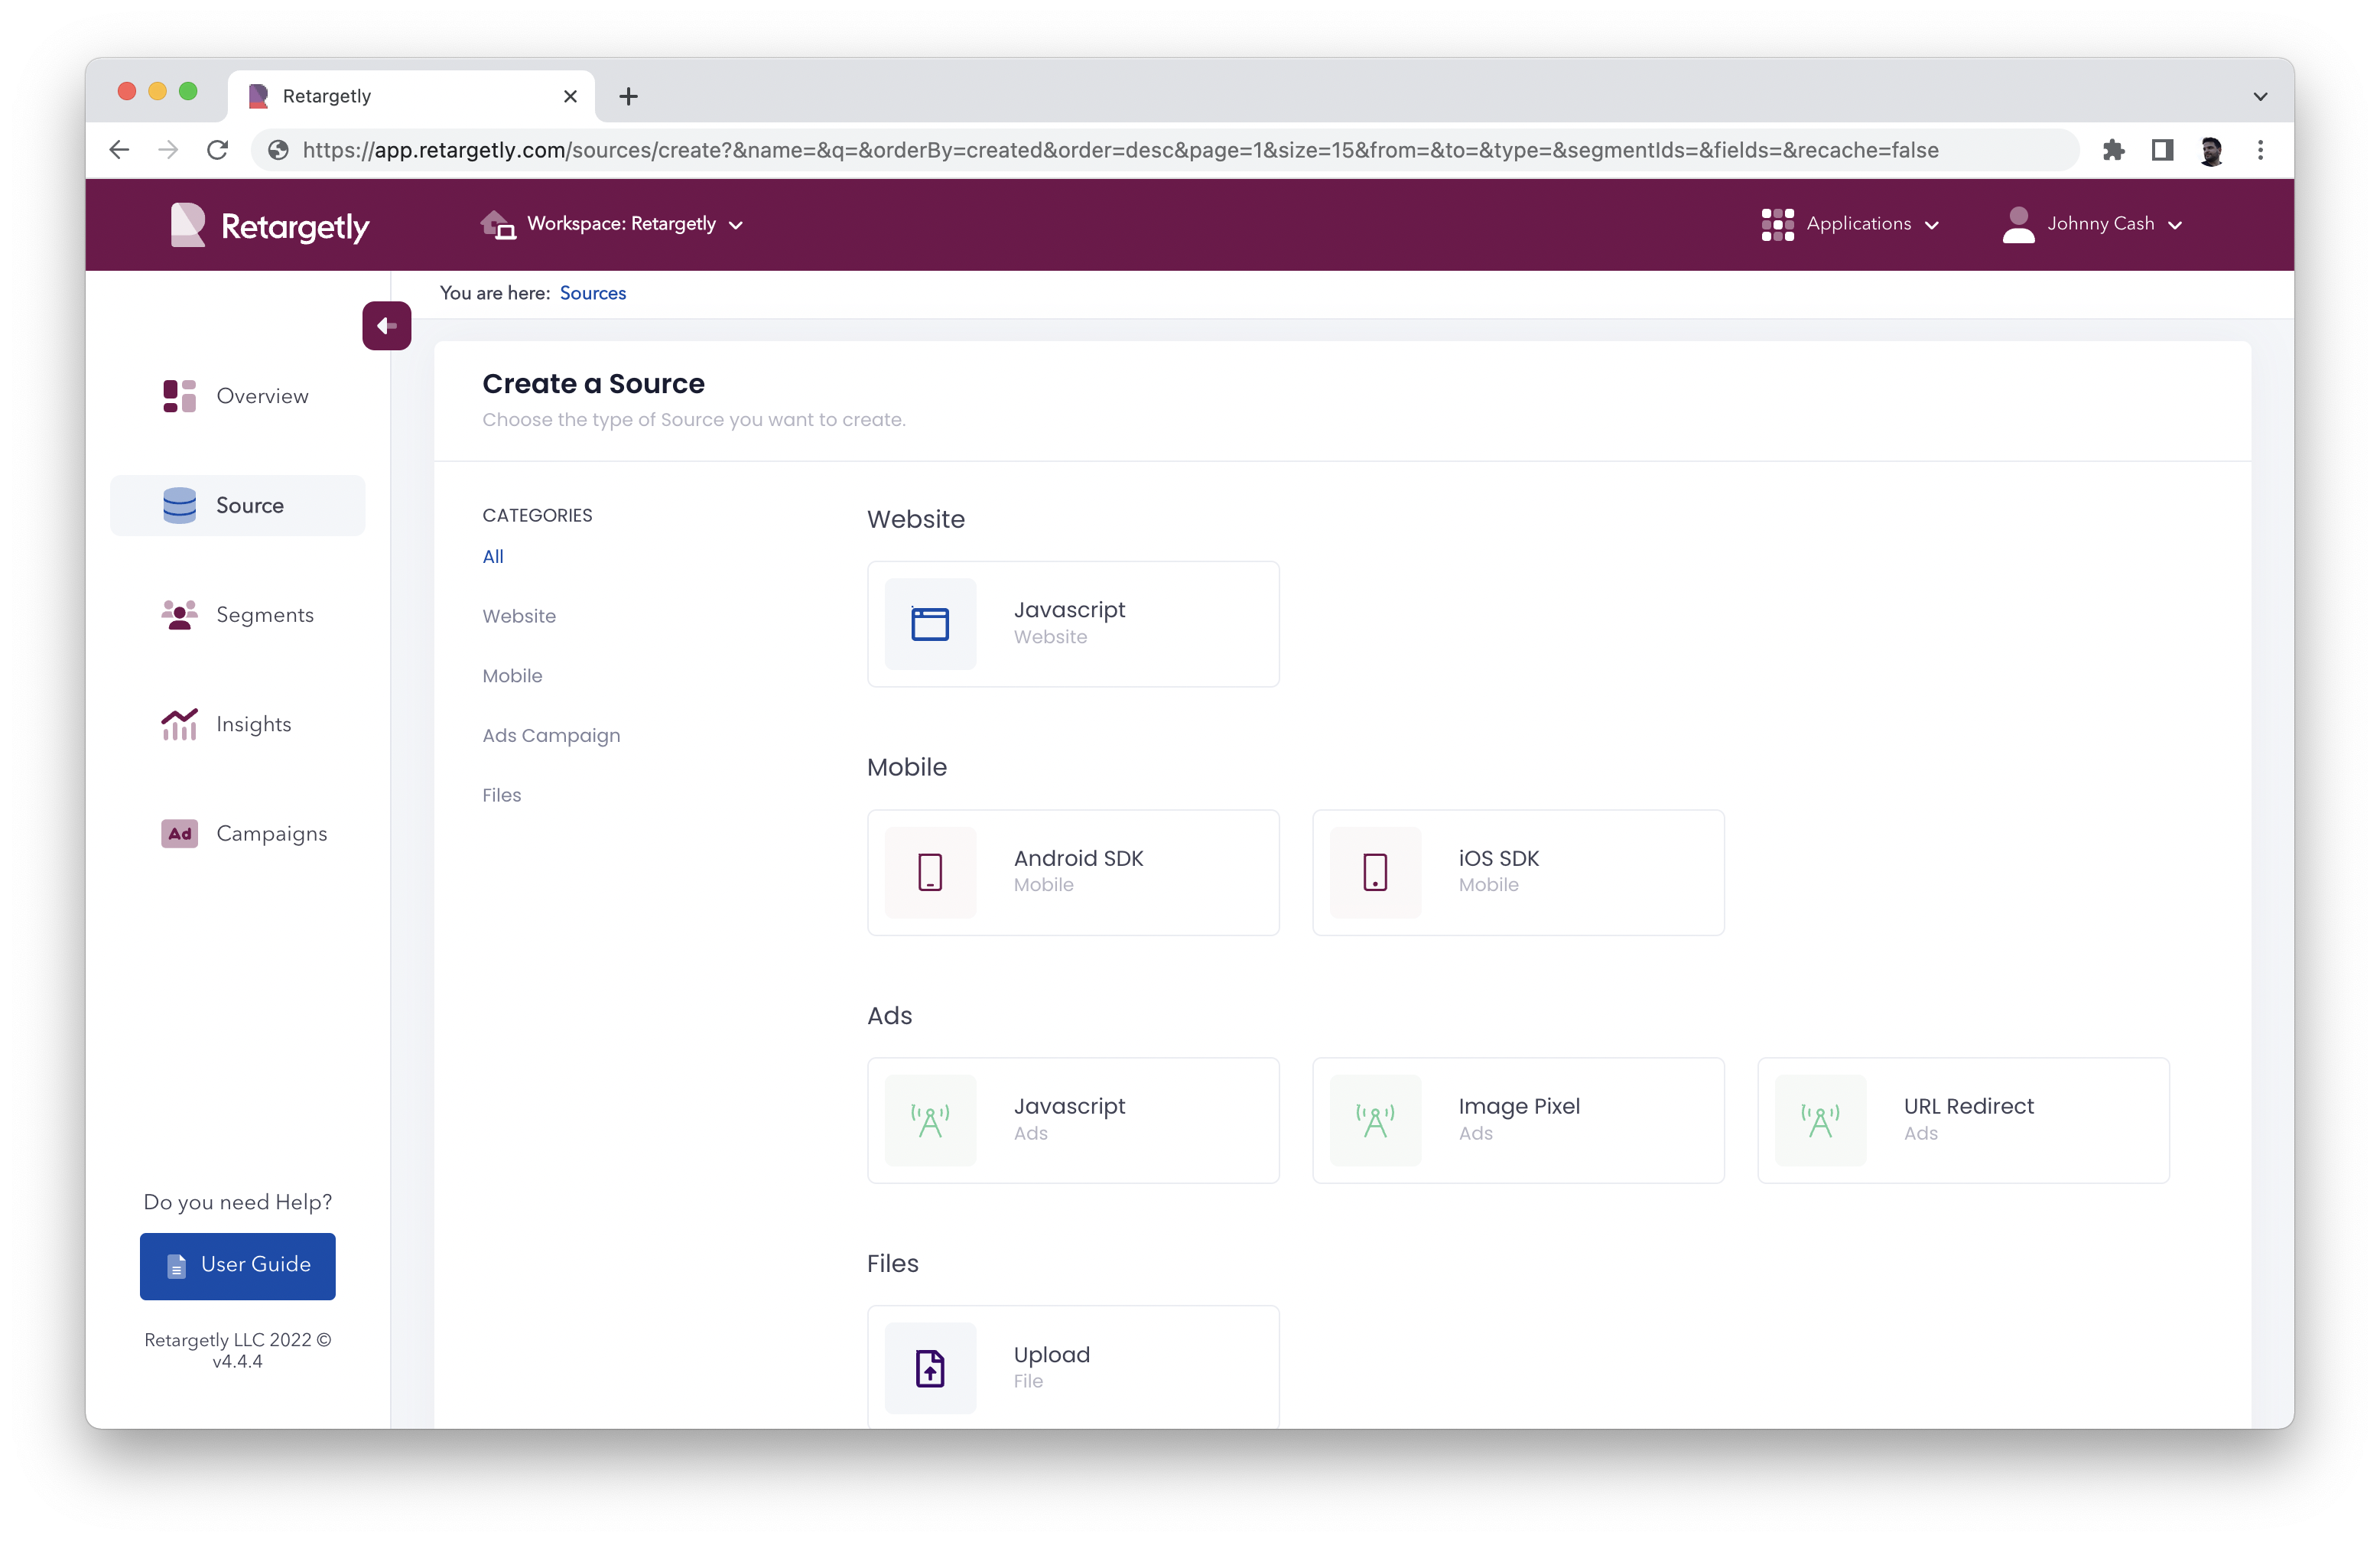Image resolution: width=2380 pixels, height=1542 pixels.
Task: Select the Javascript Website source window icon
Action: tap(929, 624)
